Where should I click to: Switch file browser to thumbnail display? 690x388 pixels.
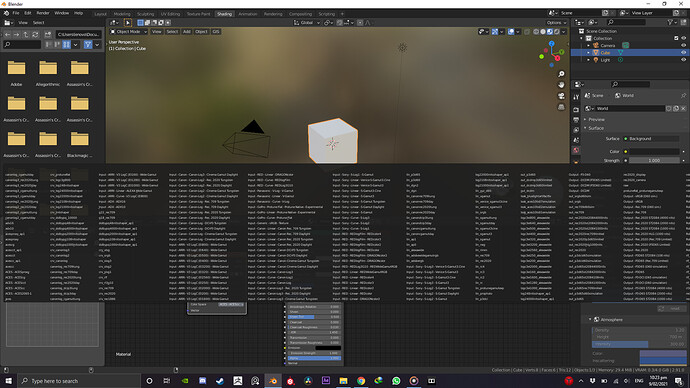(66, 44)
